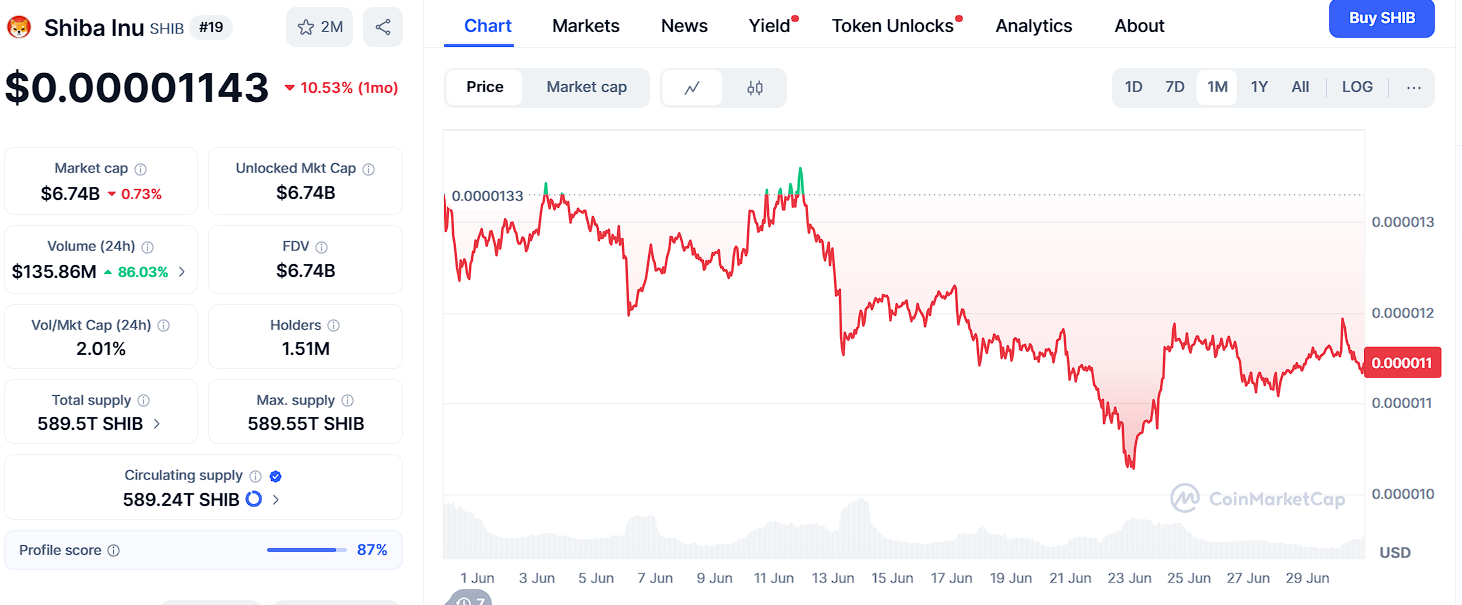The image size is (1462, 605).
Task: Click the 87% profile score value
Action: pos(372,550)
